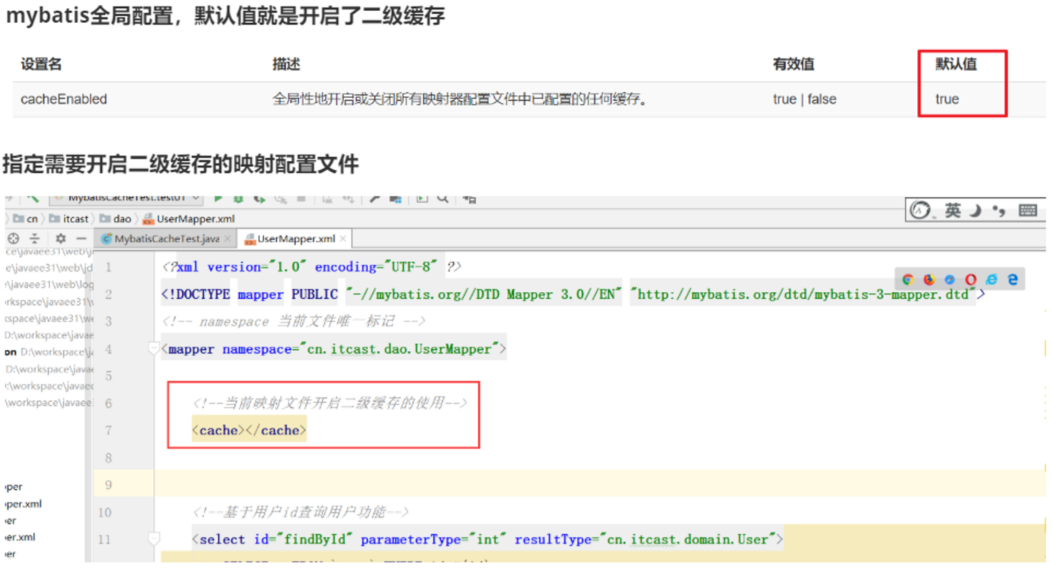This screenshot has width=1052, height=569.
Task: Hide the project panel with minus icon
Action: click(x=81, y=239)
